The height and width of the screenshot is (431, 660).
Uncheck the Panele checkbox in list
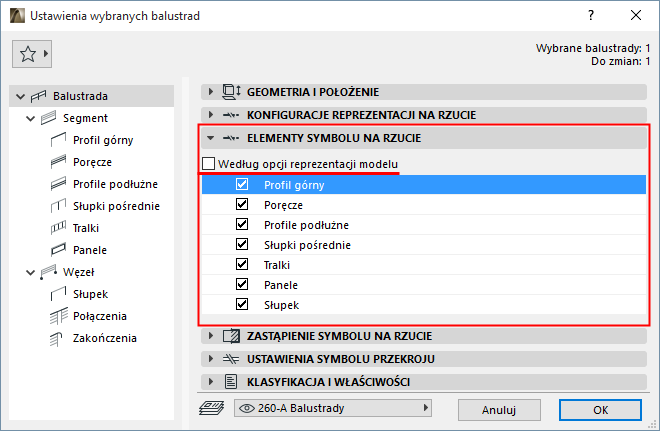tap(241, 284)
